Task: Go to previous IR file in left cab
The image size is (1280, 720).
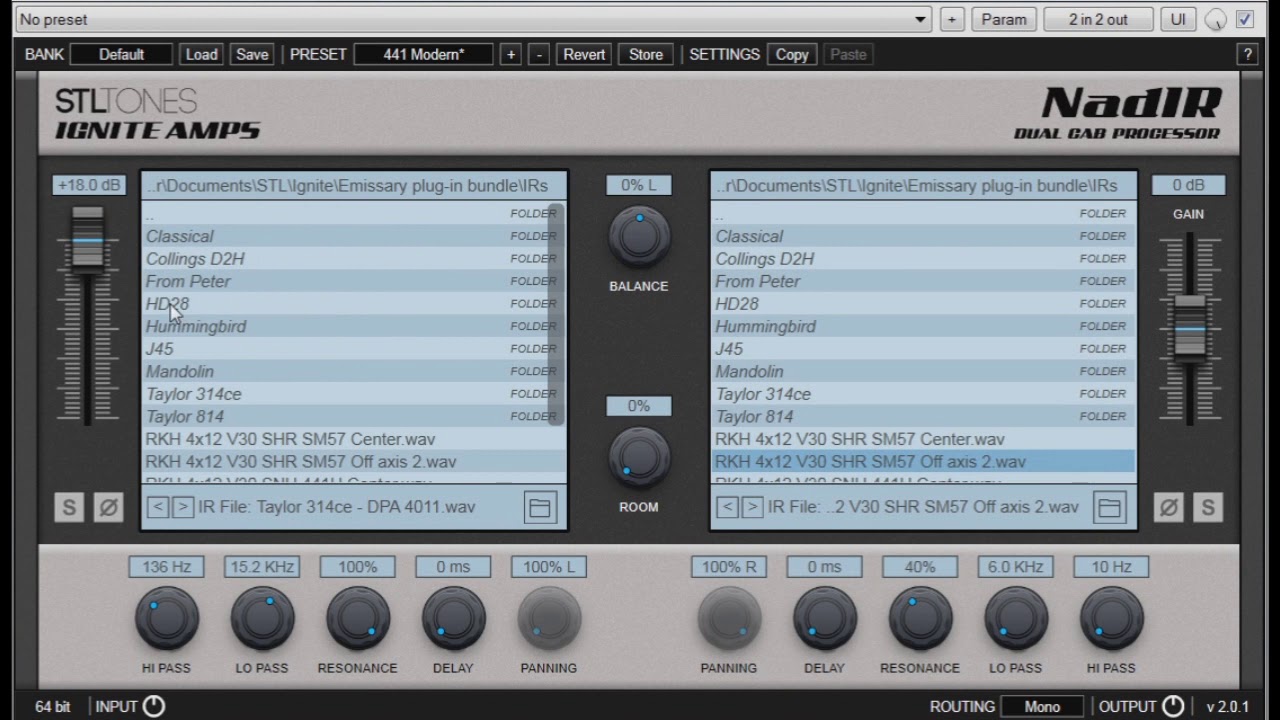Action: coord(157,507)
